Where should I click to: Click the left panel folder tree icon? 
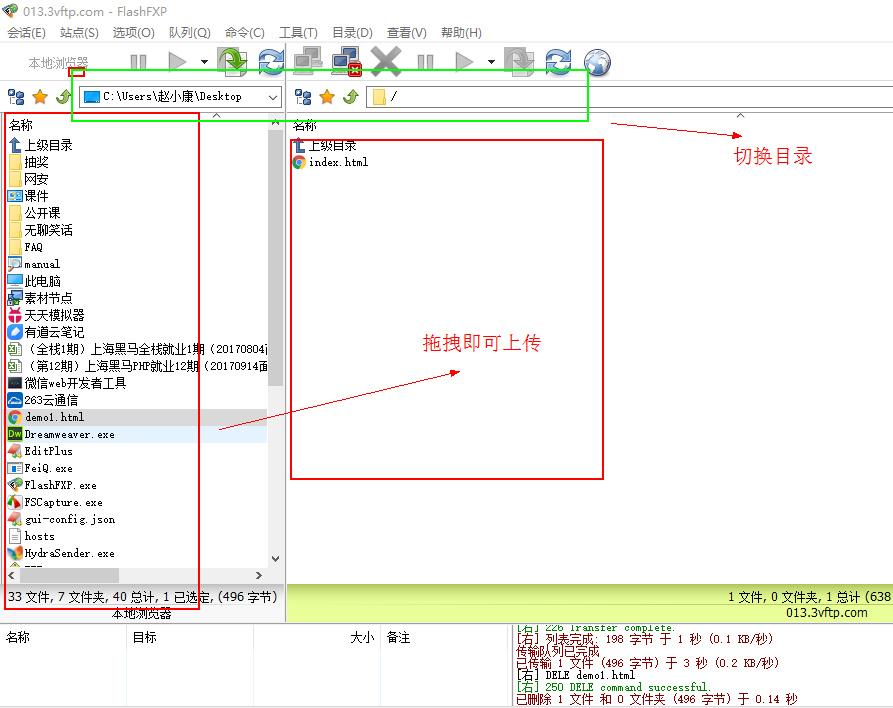[16, 97]
